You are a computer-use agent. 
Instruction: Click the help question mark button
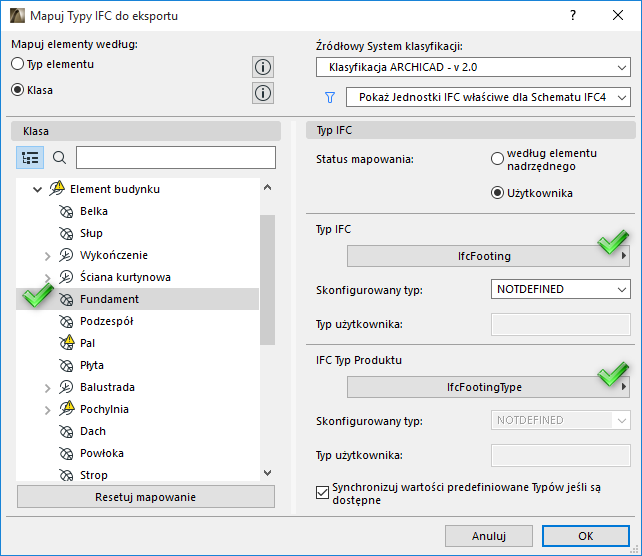click(572, 16)
